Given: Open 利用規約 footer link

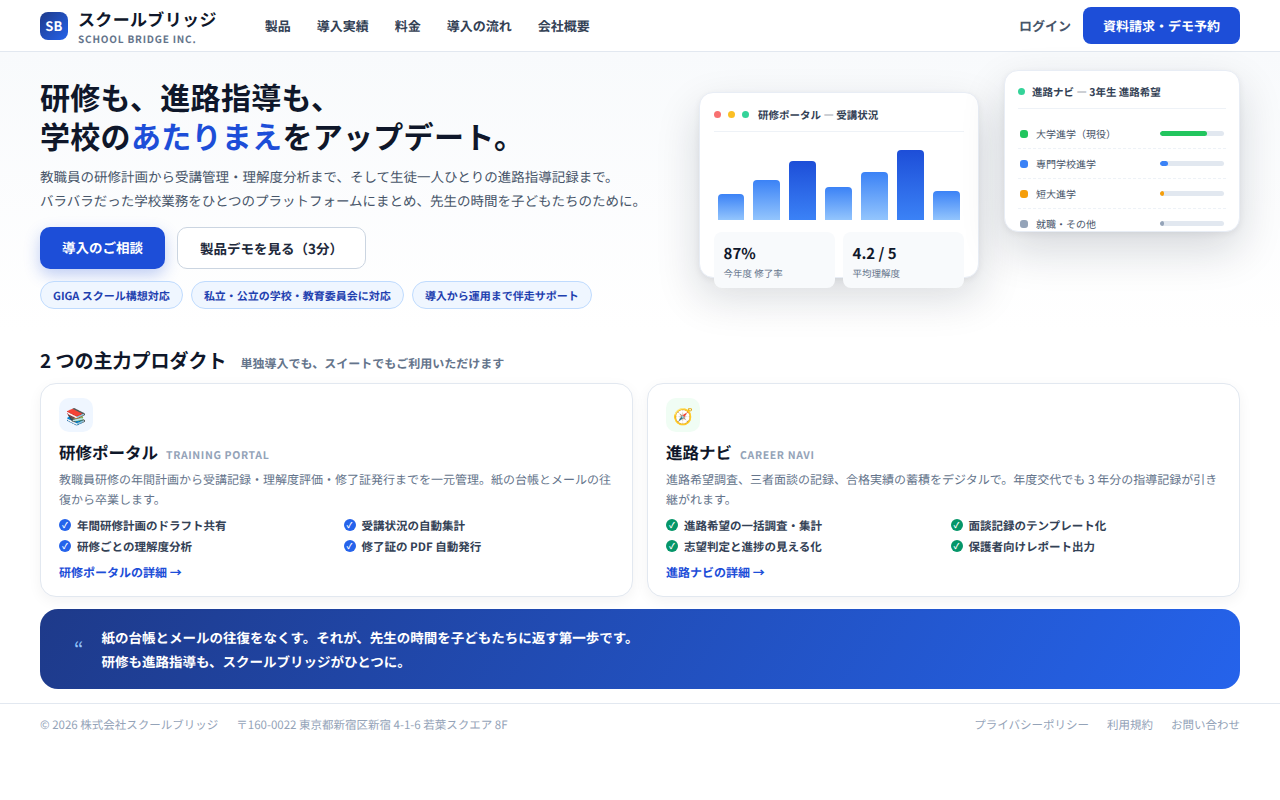Looking at the screenshot, I should pyautogui.click(x=1130, y=724).
